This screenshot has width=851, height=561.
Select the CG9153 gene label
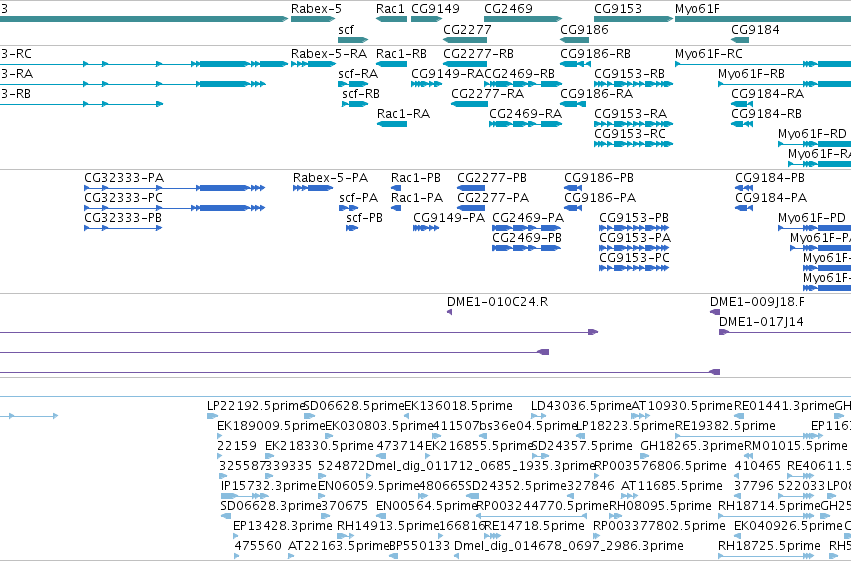(x=618, y=9)
